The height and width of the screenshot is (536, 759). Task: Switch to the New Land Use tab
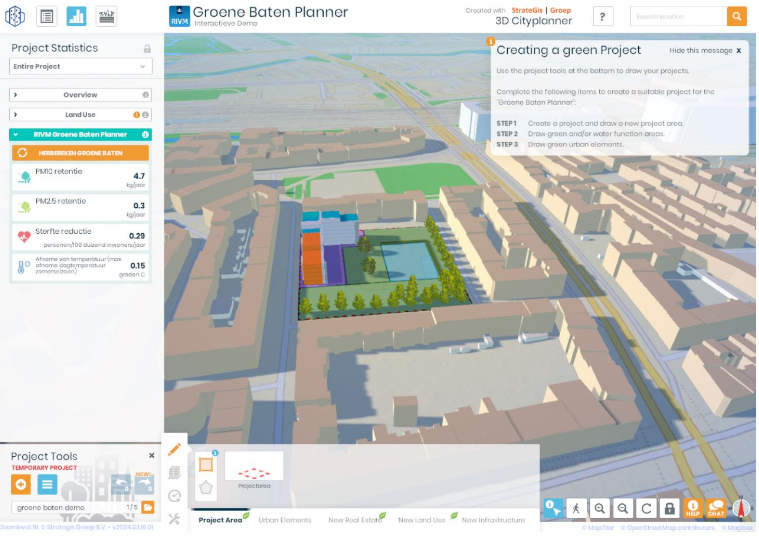[422, 520]
